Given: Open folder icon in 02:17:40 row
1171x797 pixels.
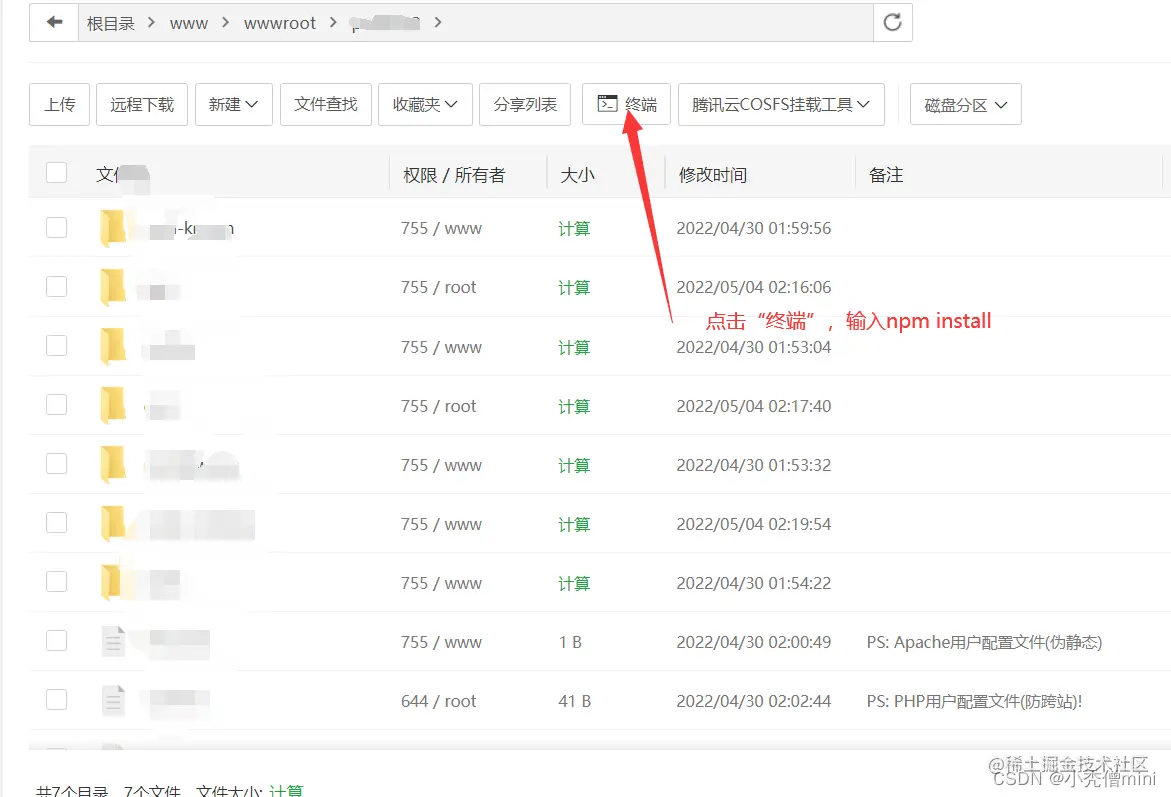Looking at the screenshot, I should pyautogui.click(x=113, y=405).
